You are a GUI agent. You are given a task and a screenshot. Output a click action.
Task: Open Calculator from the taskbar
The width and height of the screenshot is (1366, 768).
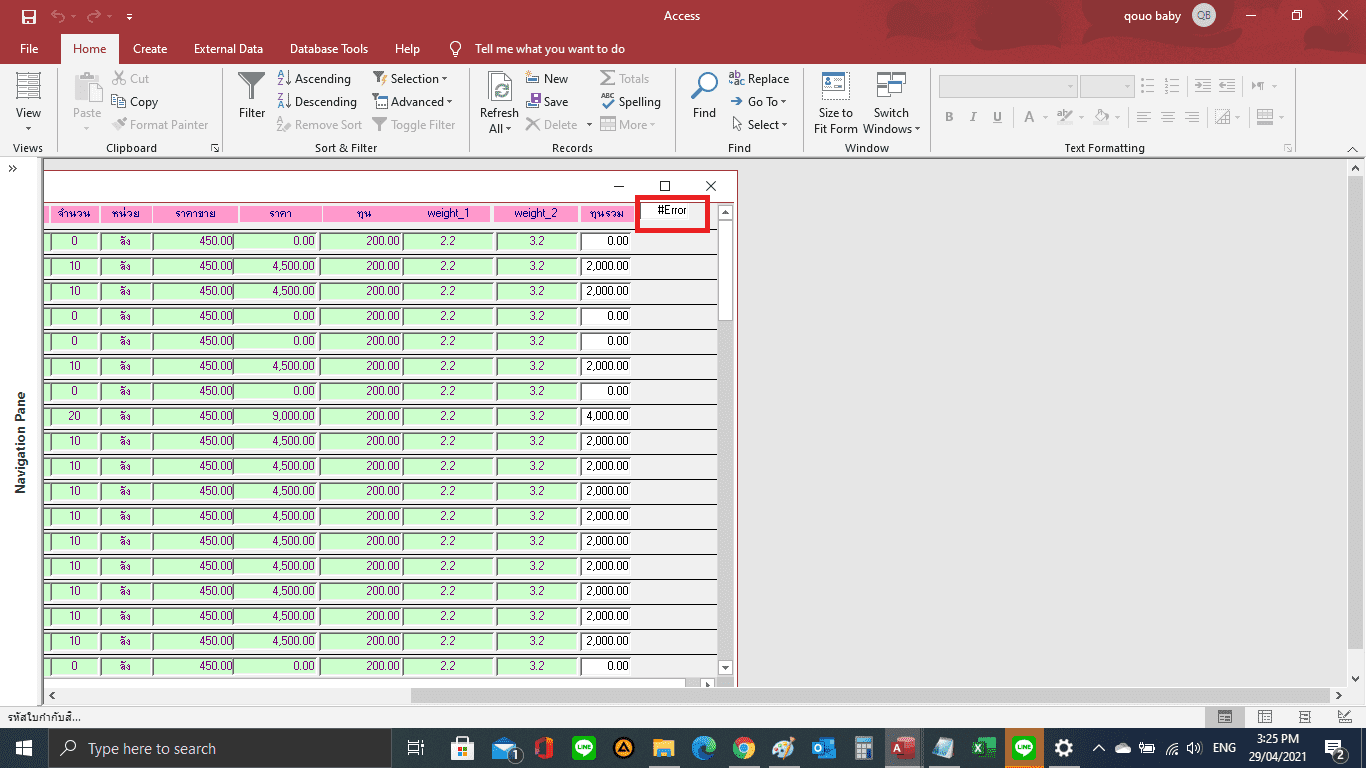(863, 748)
